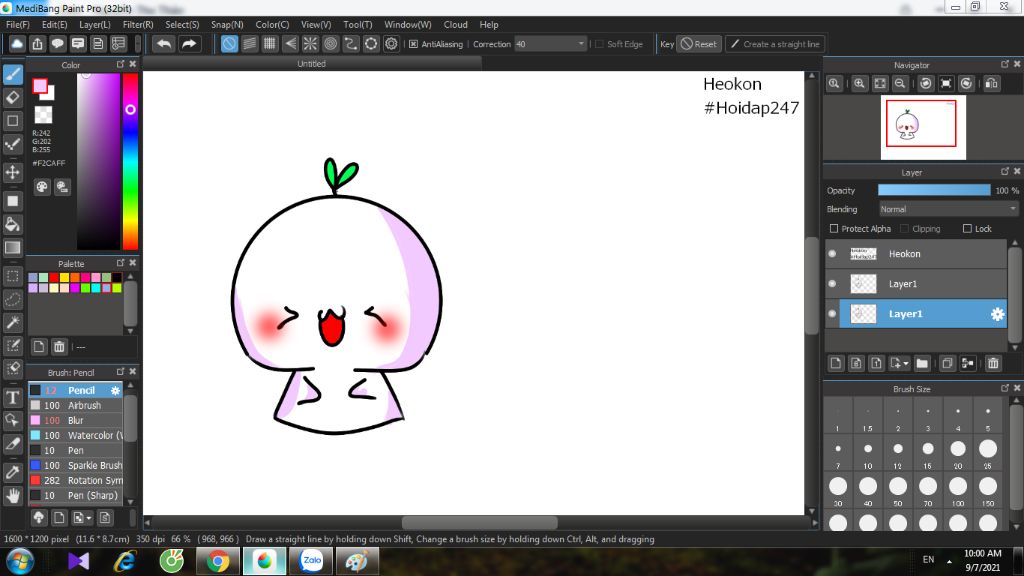Click the pink foreground color swatch
The width and height of the screenshot is (1024, 576).
click(x=40, y=86)
